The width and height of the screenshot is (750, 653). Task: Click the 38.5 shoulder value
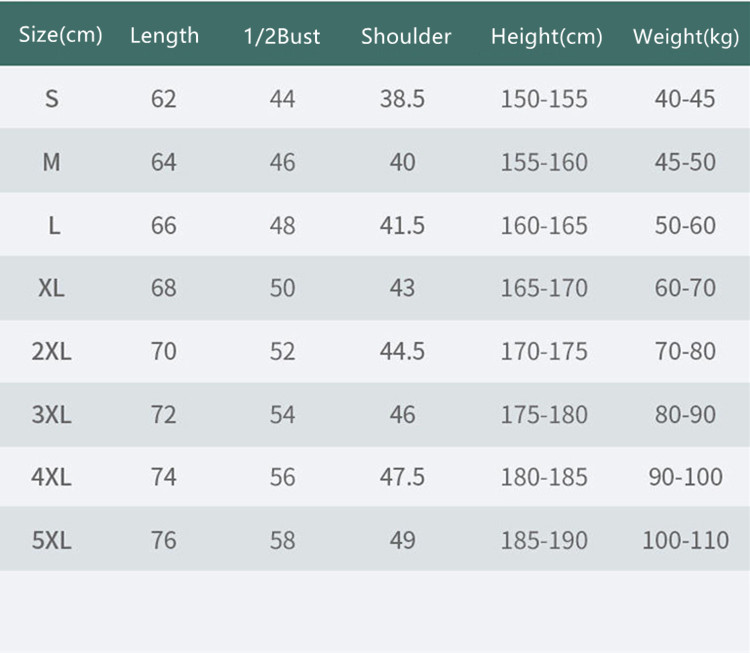tap(402, 99)
